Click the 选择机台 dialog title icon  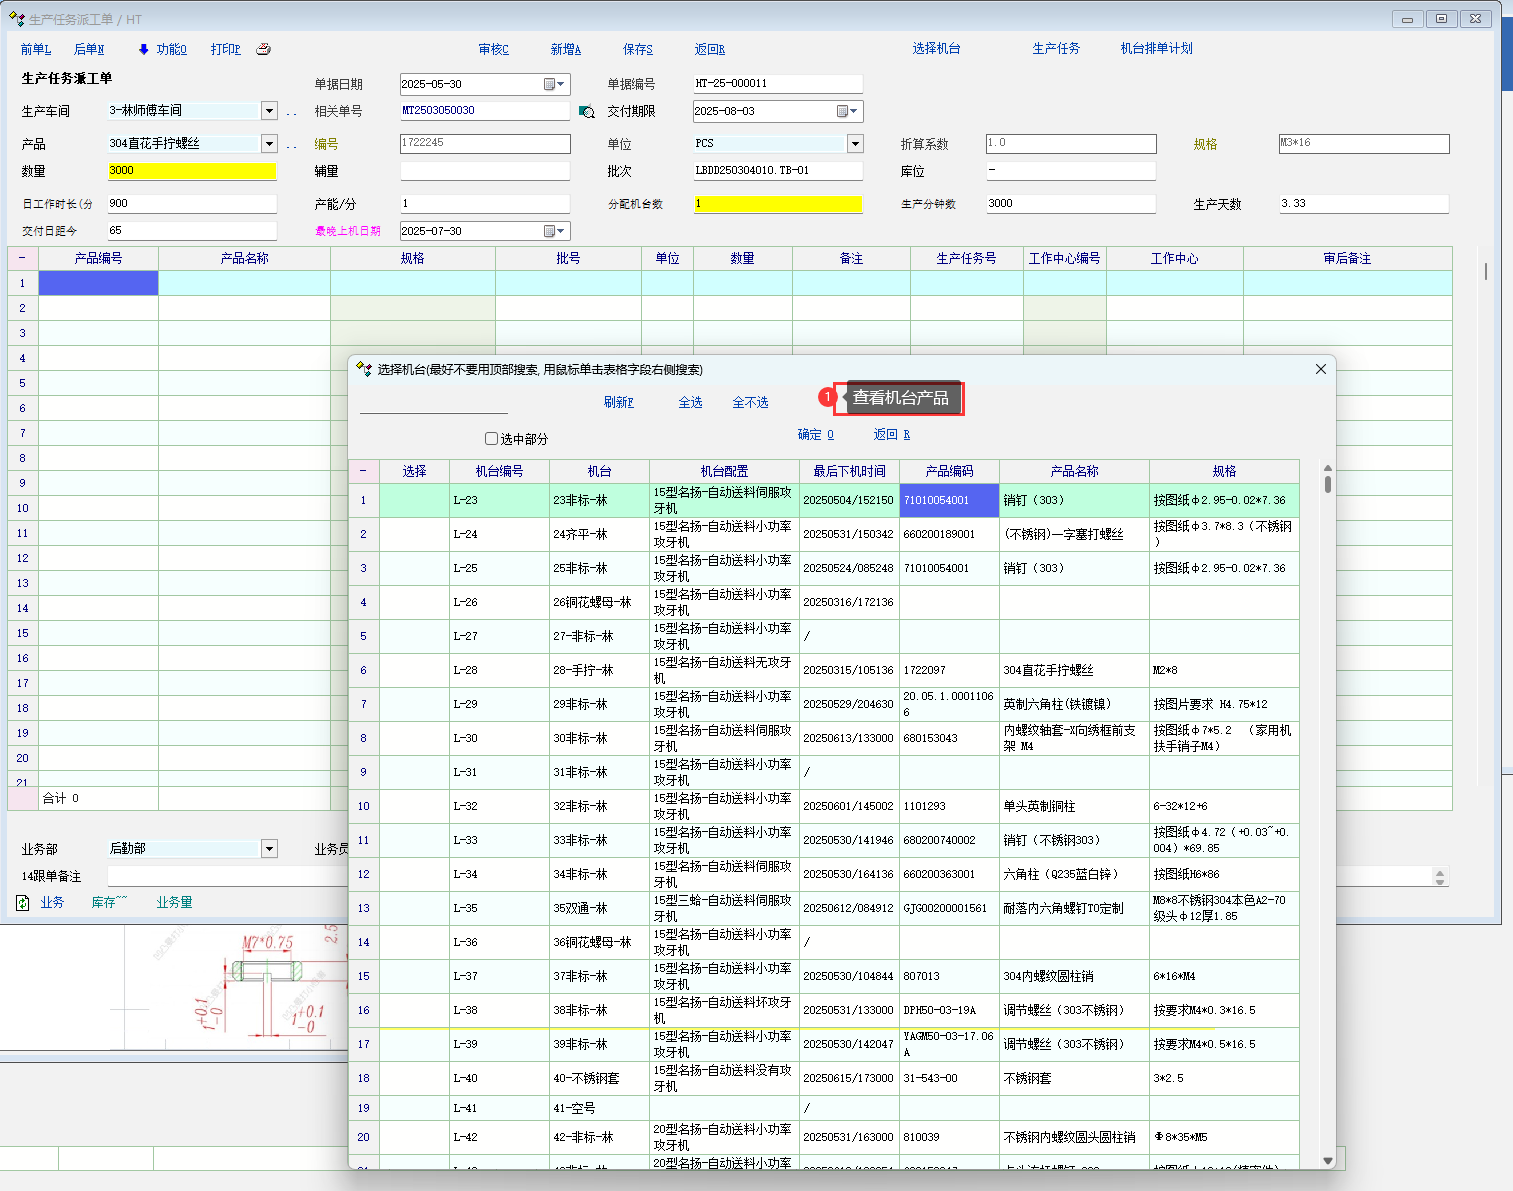[x=364, y=369]
